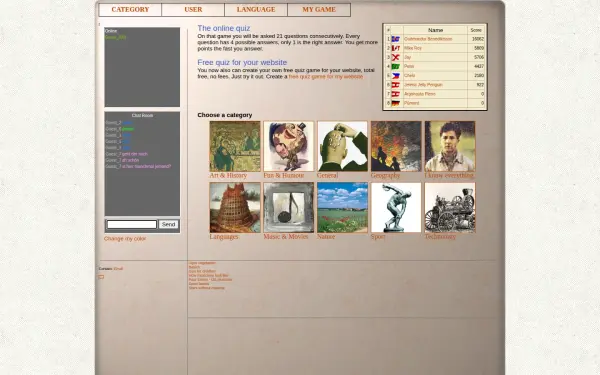The height and width of the screenshot is (375, 600).
Task: Click the 'Free quiz for your website' heading
Action: tap(242, 62)
